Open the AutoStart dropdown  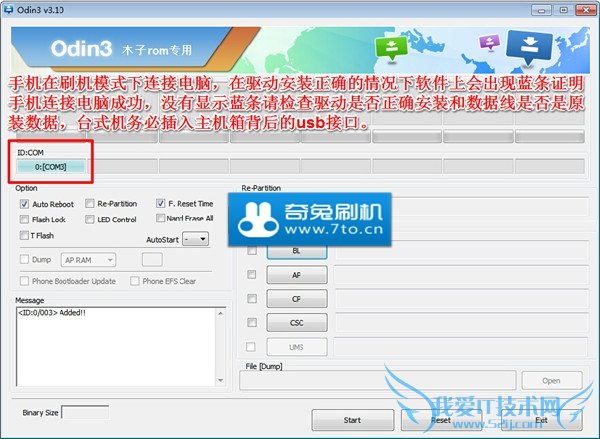[x=196, y=239]
